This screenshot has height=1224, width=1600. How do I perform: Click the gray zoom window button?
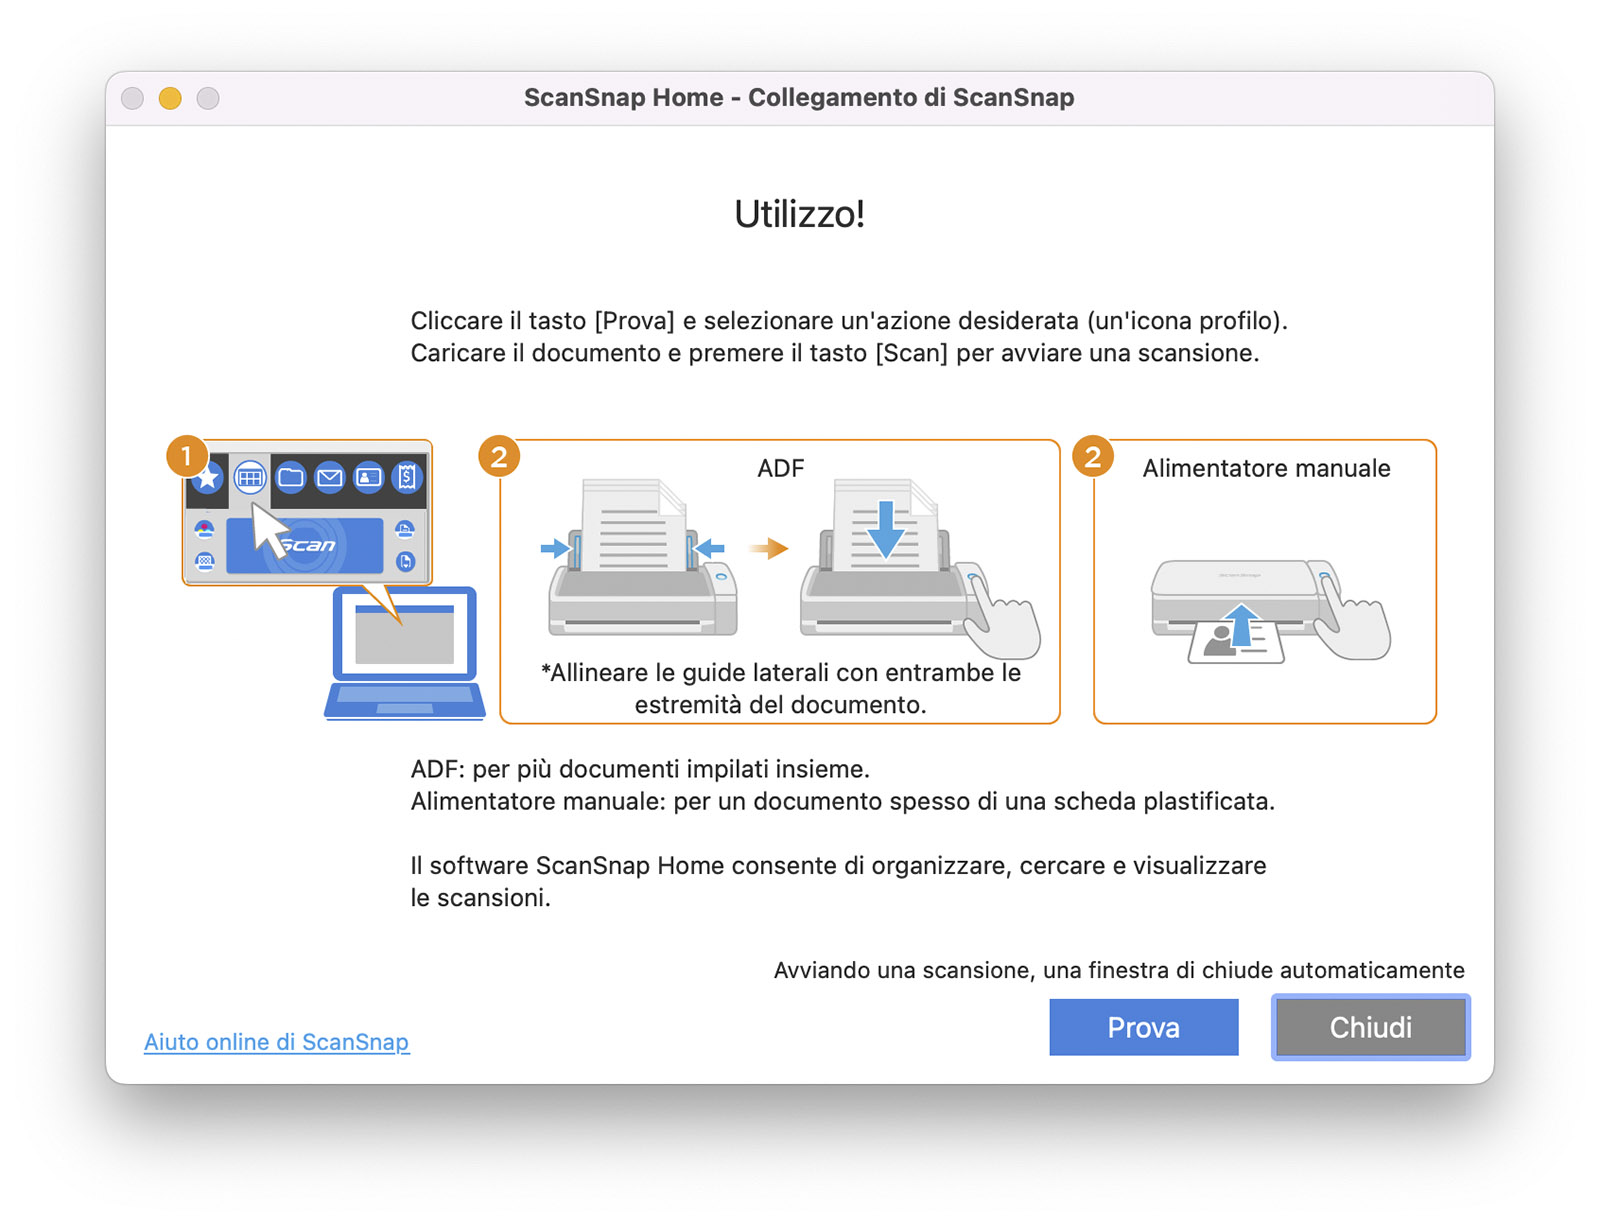(208, 98)
